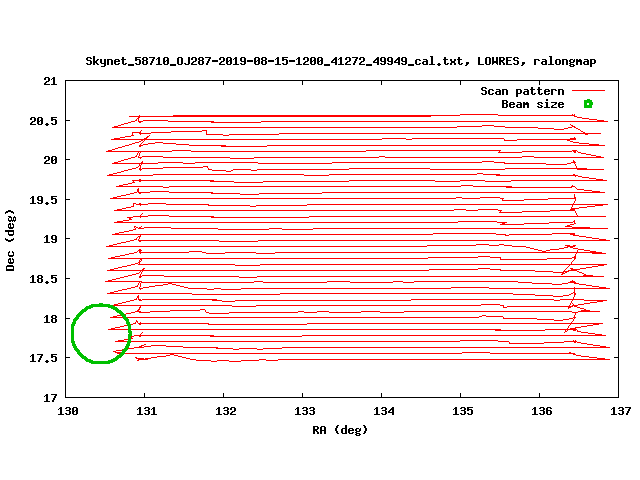Image resolution: width=640 pixels, height=480 pixels.
Task: Click the y-axis tick label 20
Action: [51, 160]
